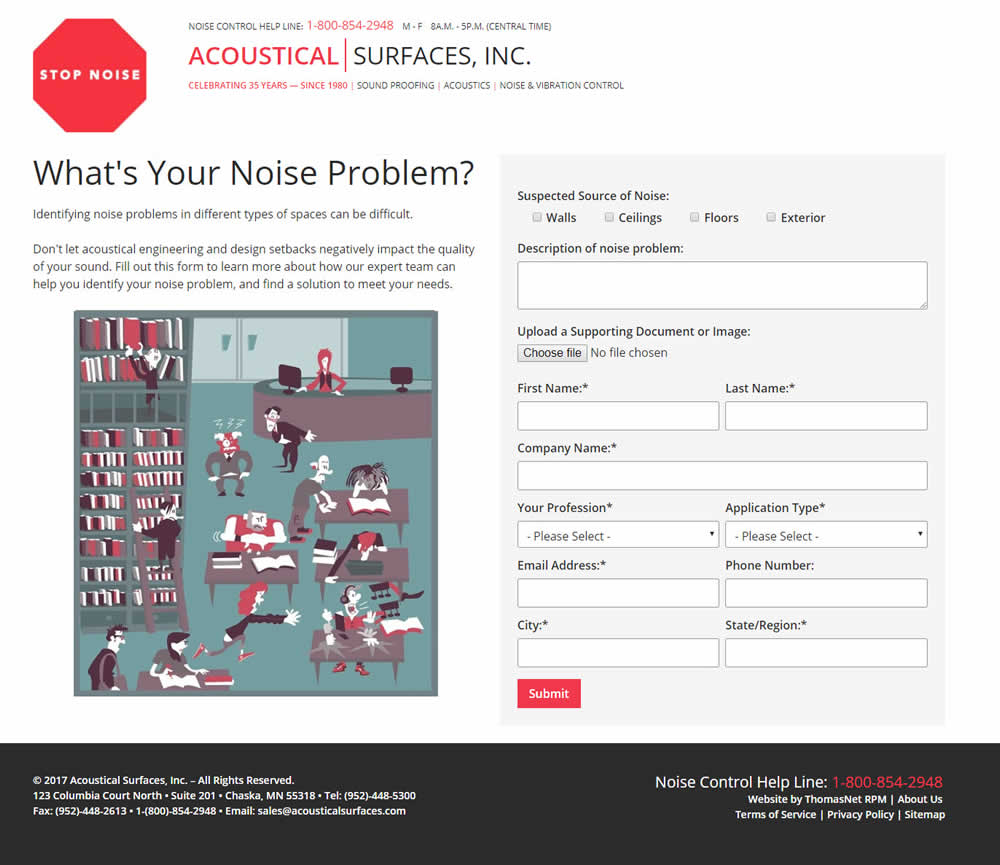Focus the First Name field
The width and height of the screenshot is (1000, 865).
pyautogui.click(x=618, y=416)
